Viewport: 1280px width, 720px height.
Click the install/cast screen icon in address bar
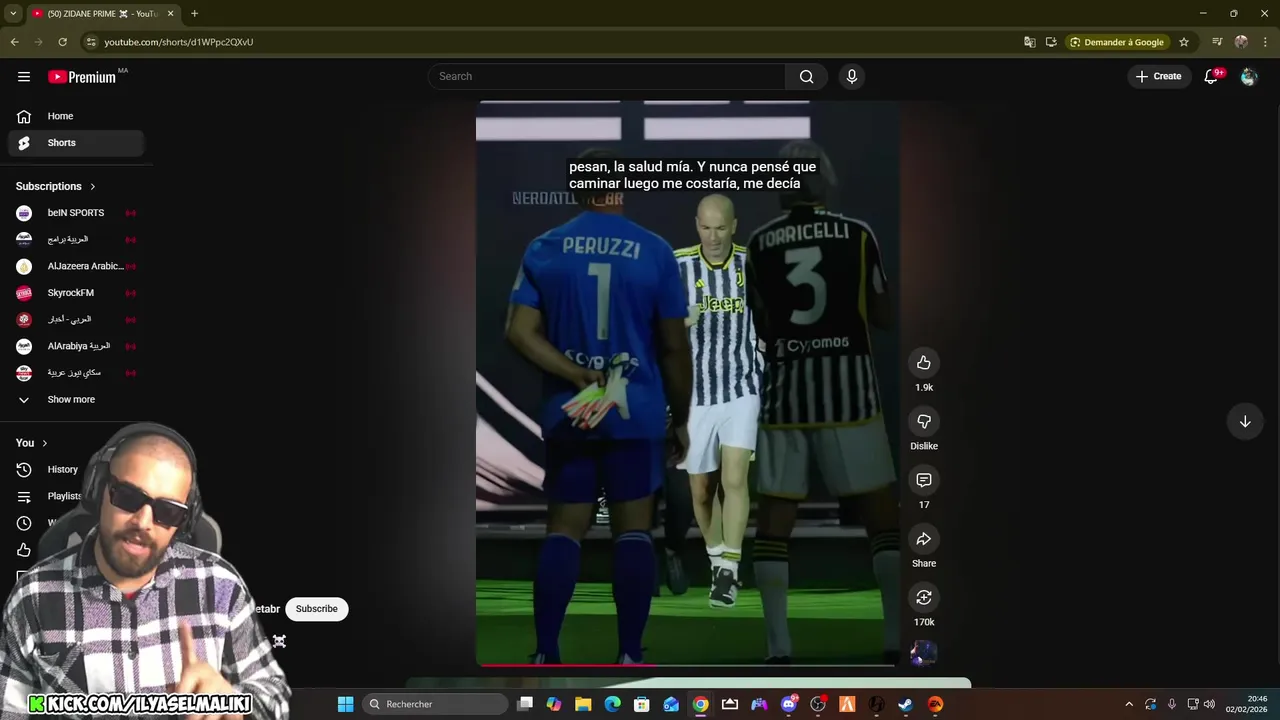point(1051,42)
